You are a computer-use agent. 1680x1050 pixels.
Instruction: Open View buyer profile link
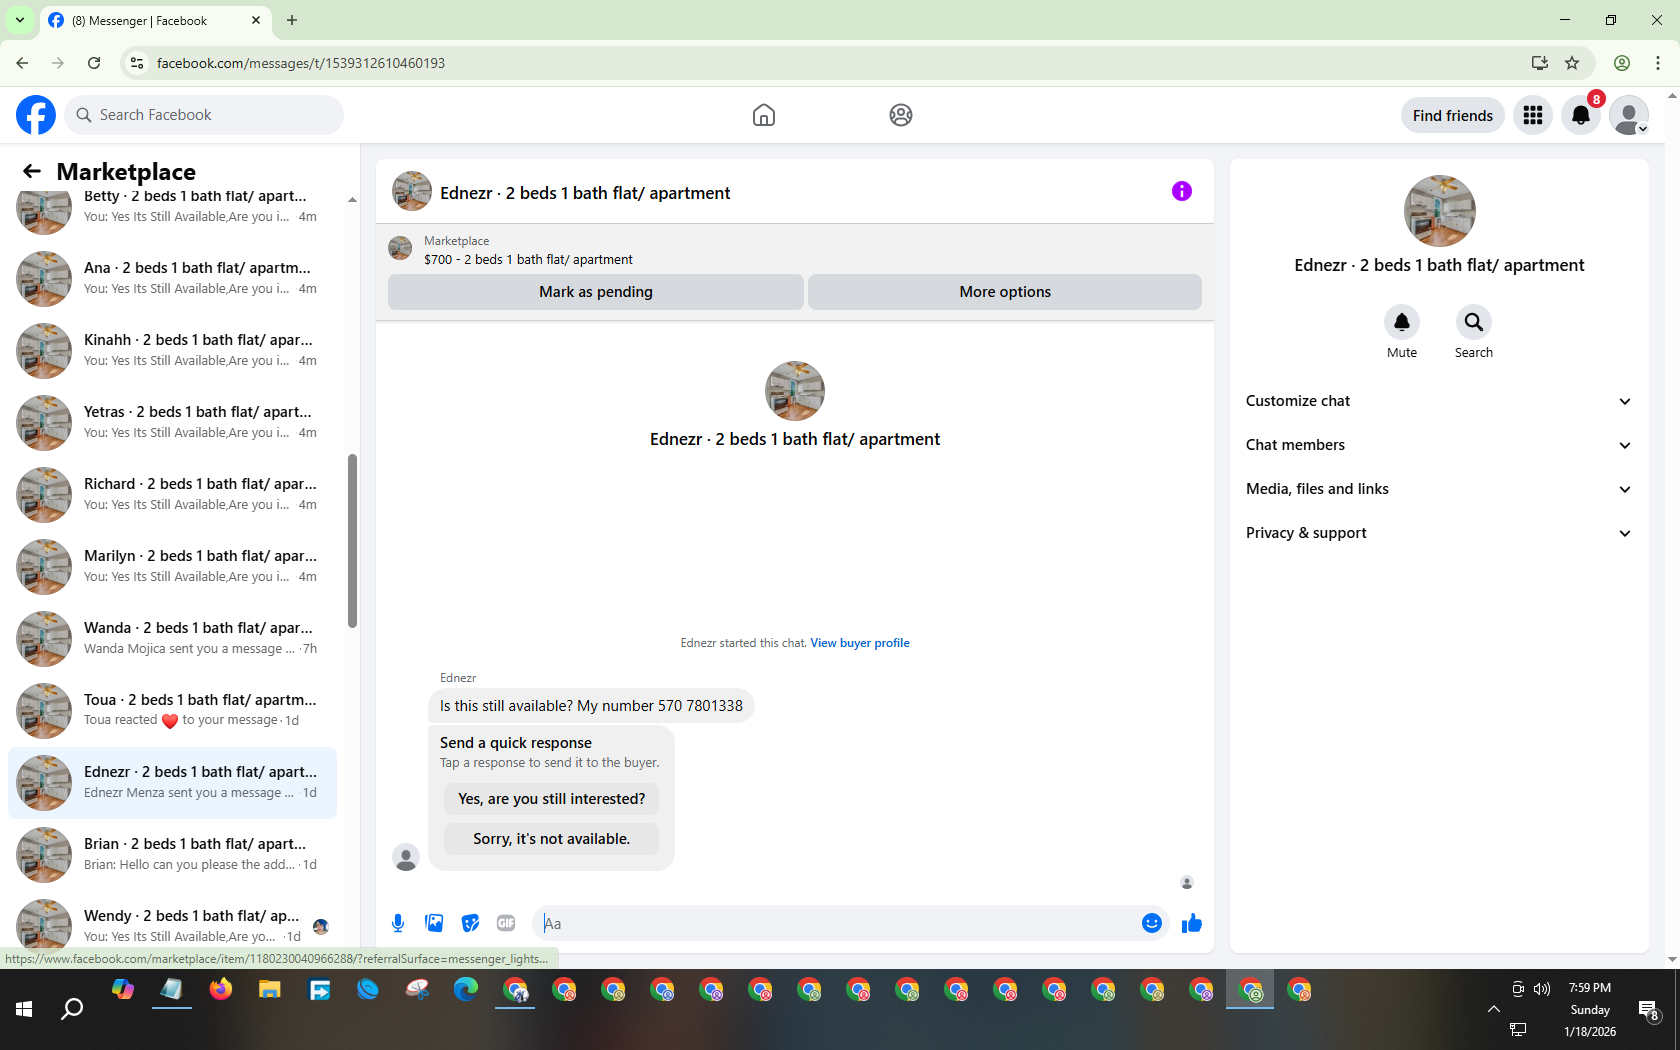click(x=860, y=643)
